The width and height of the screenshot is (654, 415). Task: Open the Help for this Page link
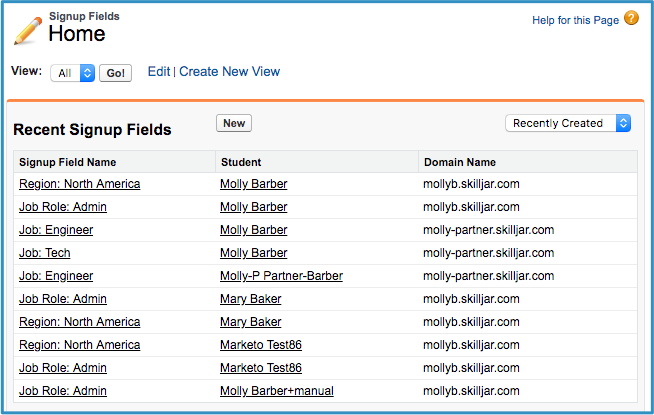(x=575, y=20)
